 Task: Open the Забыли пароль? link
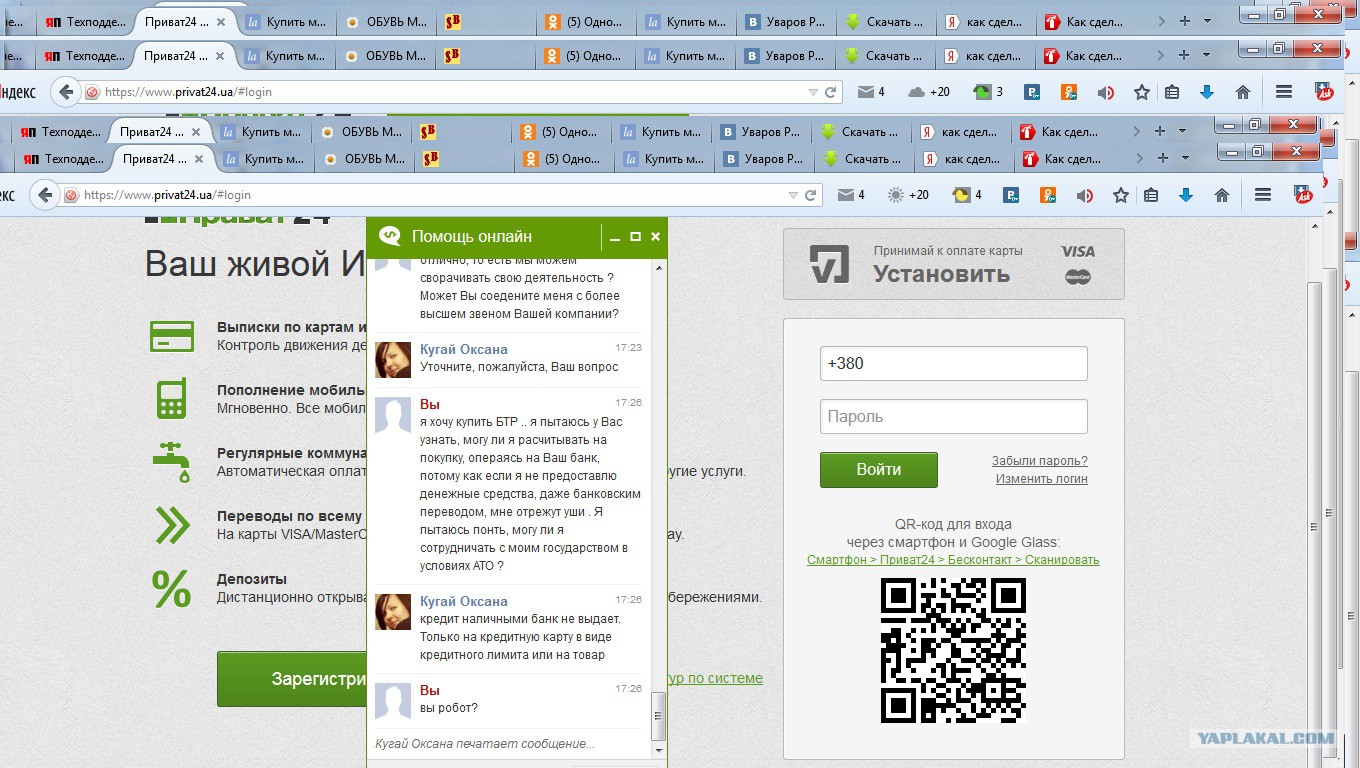click(1040, 461)
